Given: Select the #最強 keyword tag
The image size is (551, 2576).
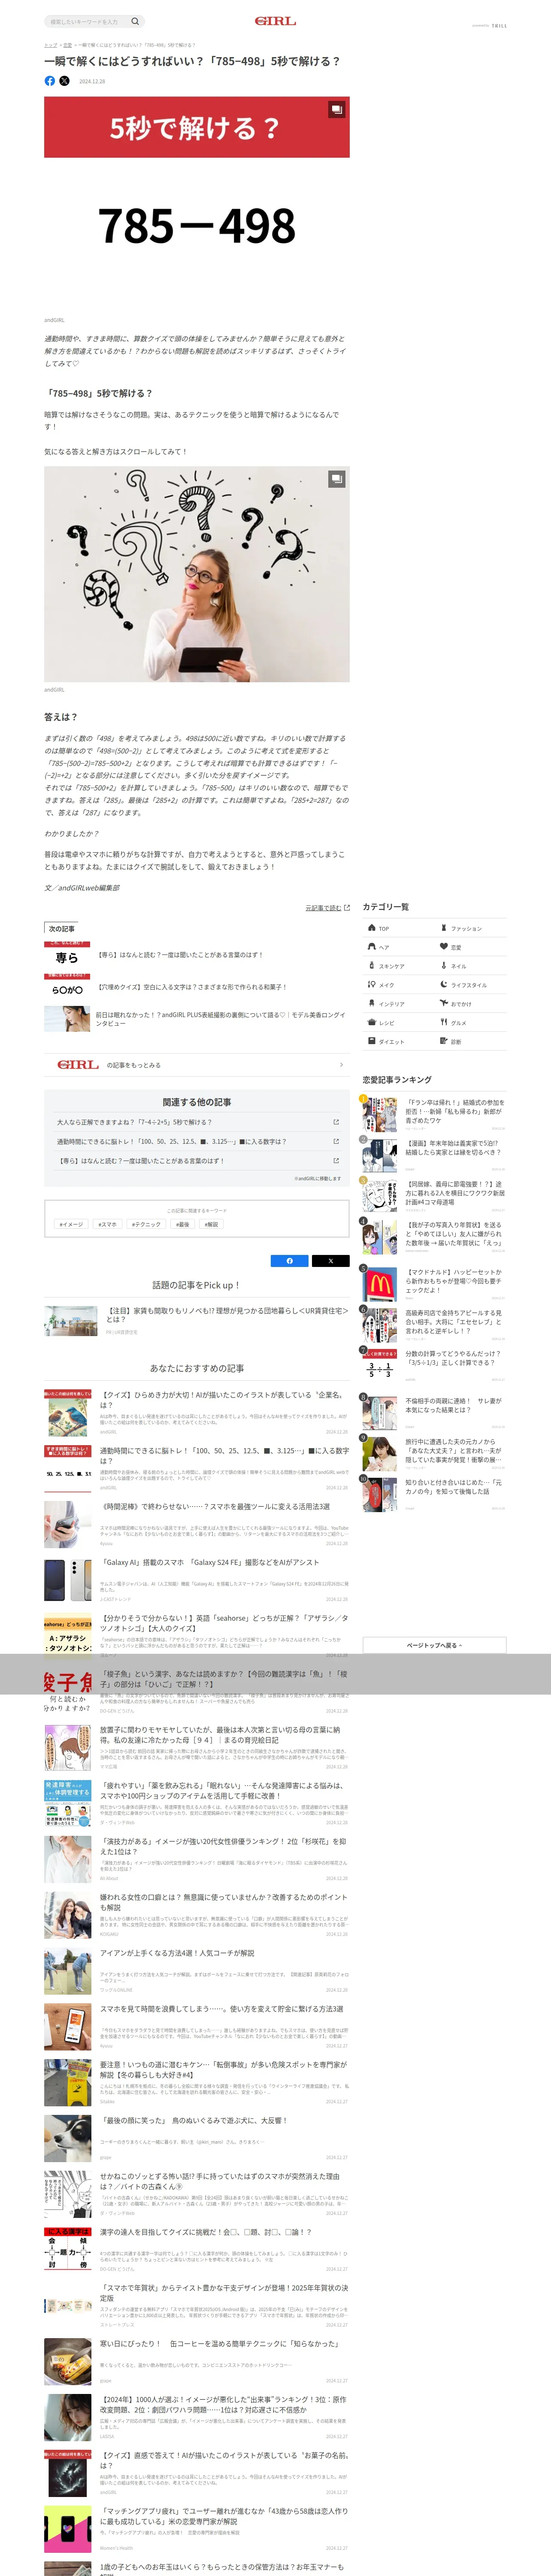Looking at the screenshot, I should coord(182,1224).
